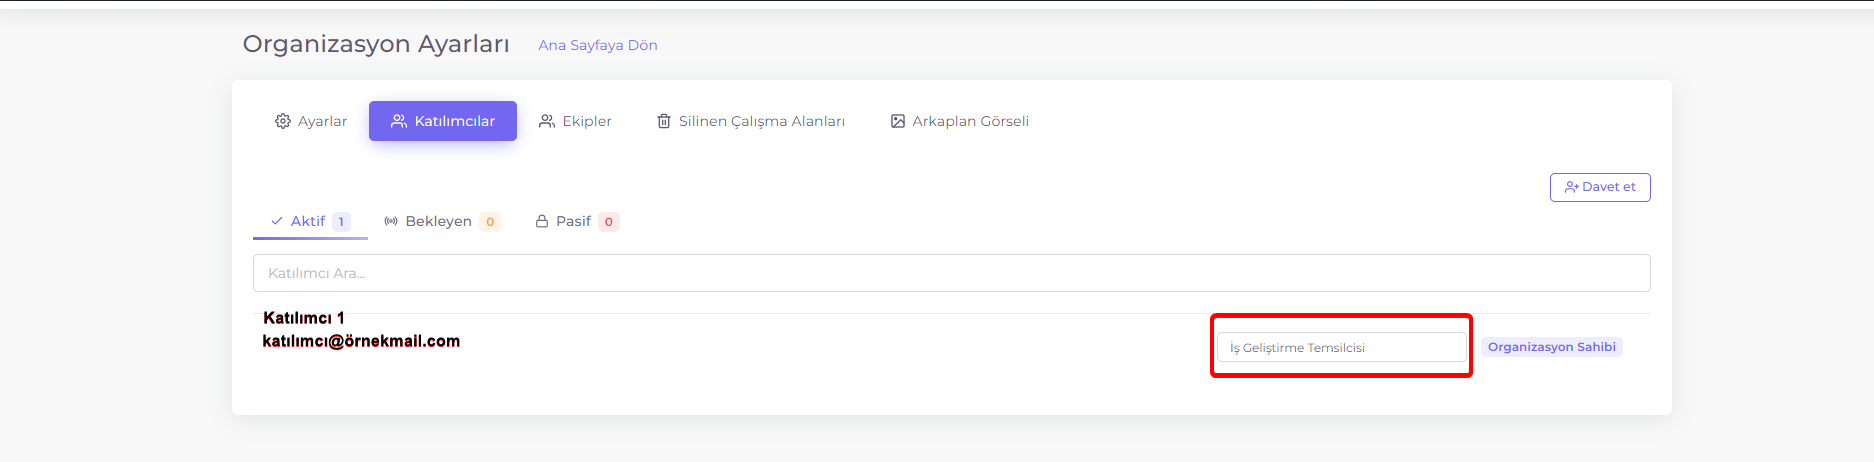The image size is (1874, 462).
Task: Click the Organizasyon Sahibi badge
Action: click(x=1552, y=347)
